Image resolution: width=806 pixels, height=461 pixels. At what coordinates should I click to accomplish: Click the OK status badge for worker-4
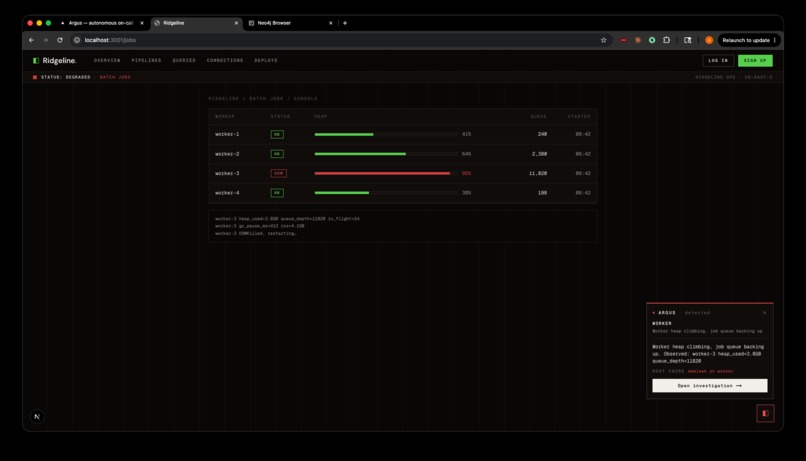click(x=277, y=193)
